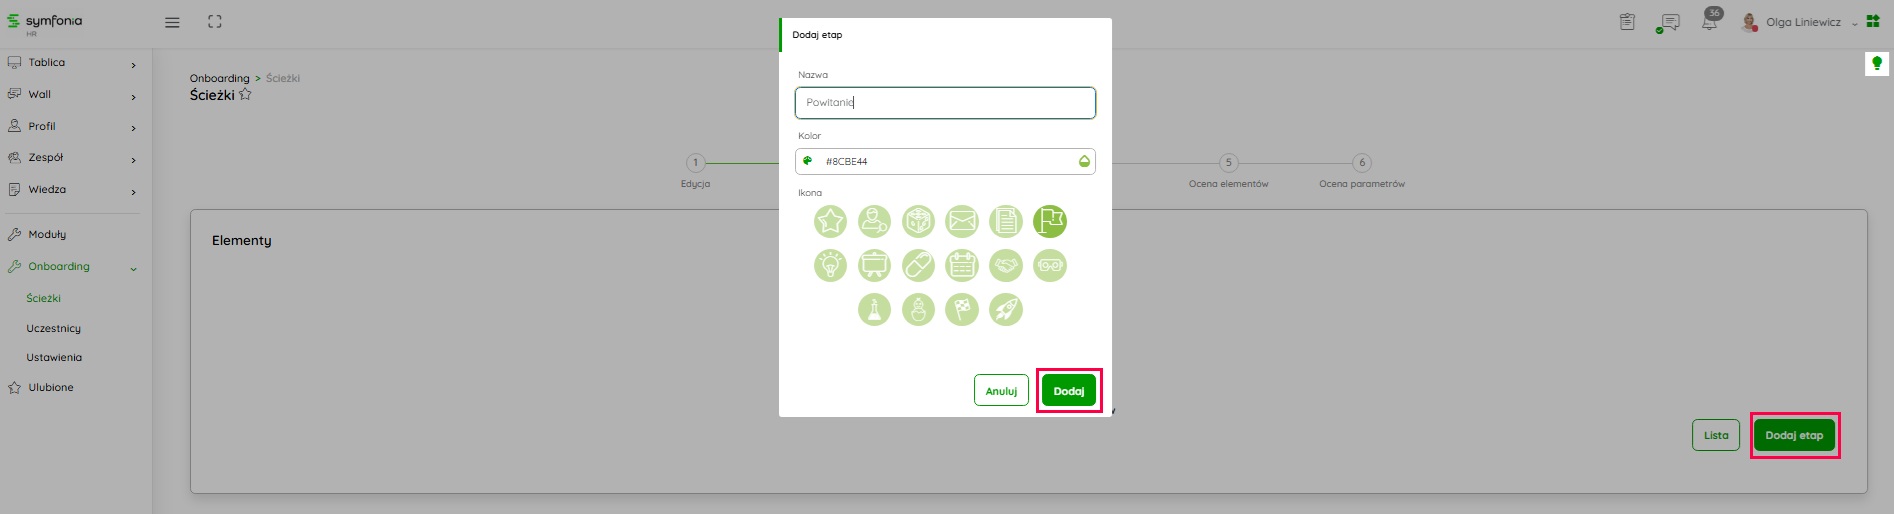Open the color picker droplet in Kolor field

pyautogui.click(x=1084, y=162)
